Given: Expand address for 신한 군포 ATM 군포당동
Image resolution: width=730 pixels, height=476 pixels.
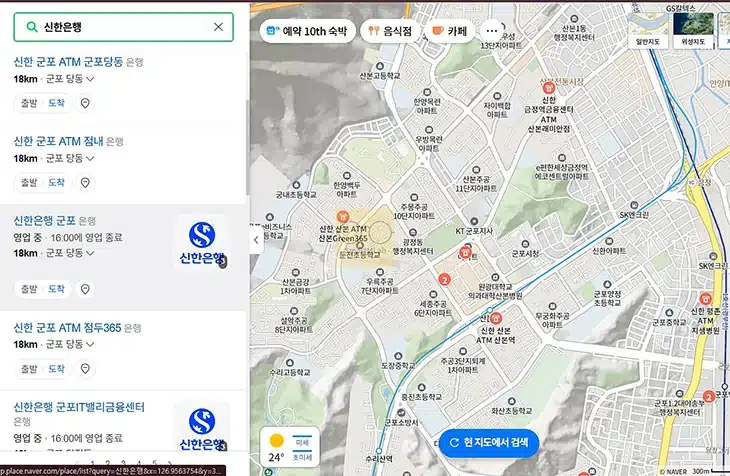Looking at the screenshot, I should click(x=90, y=79).
